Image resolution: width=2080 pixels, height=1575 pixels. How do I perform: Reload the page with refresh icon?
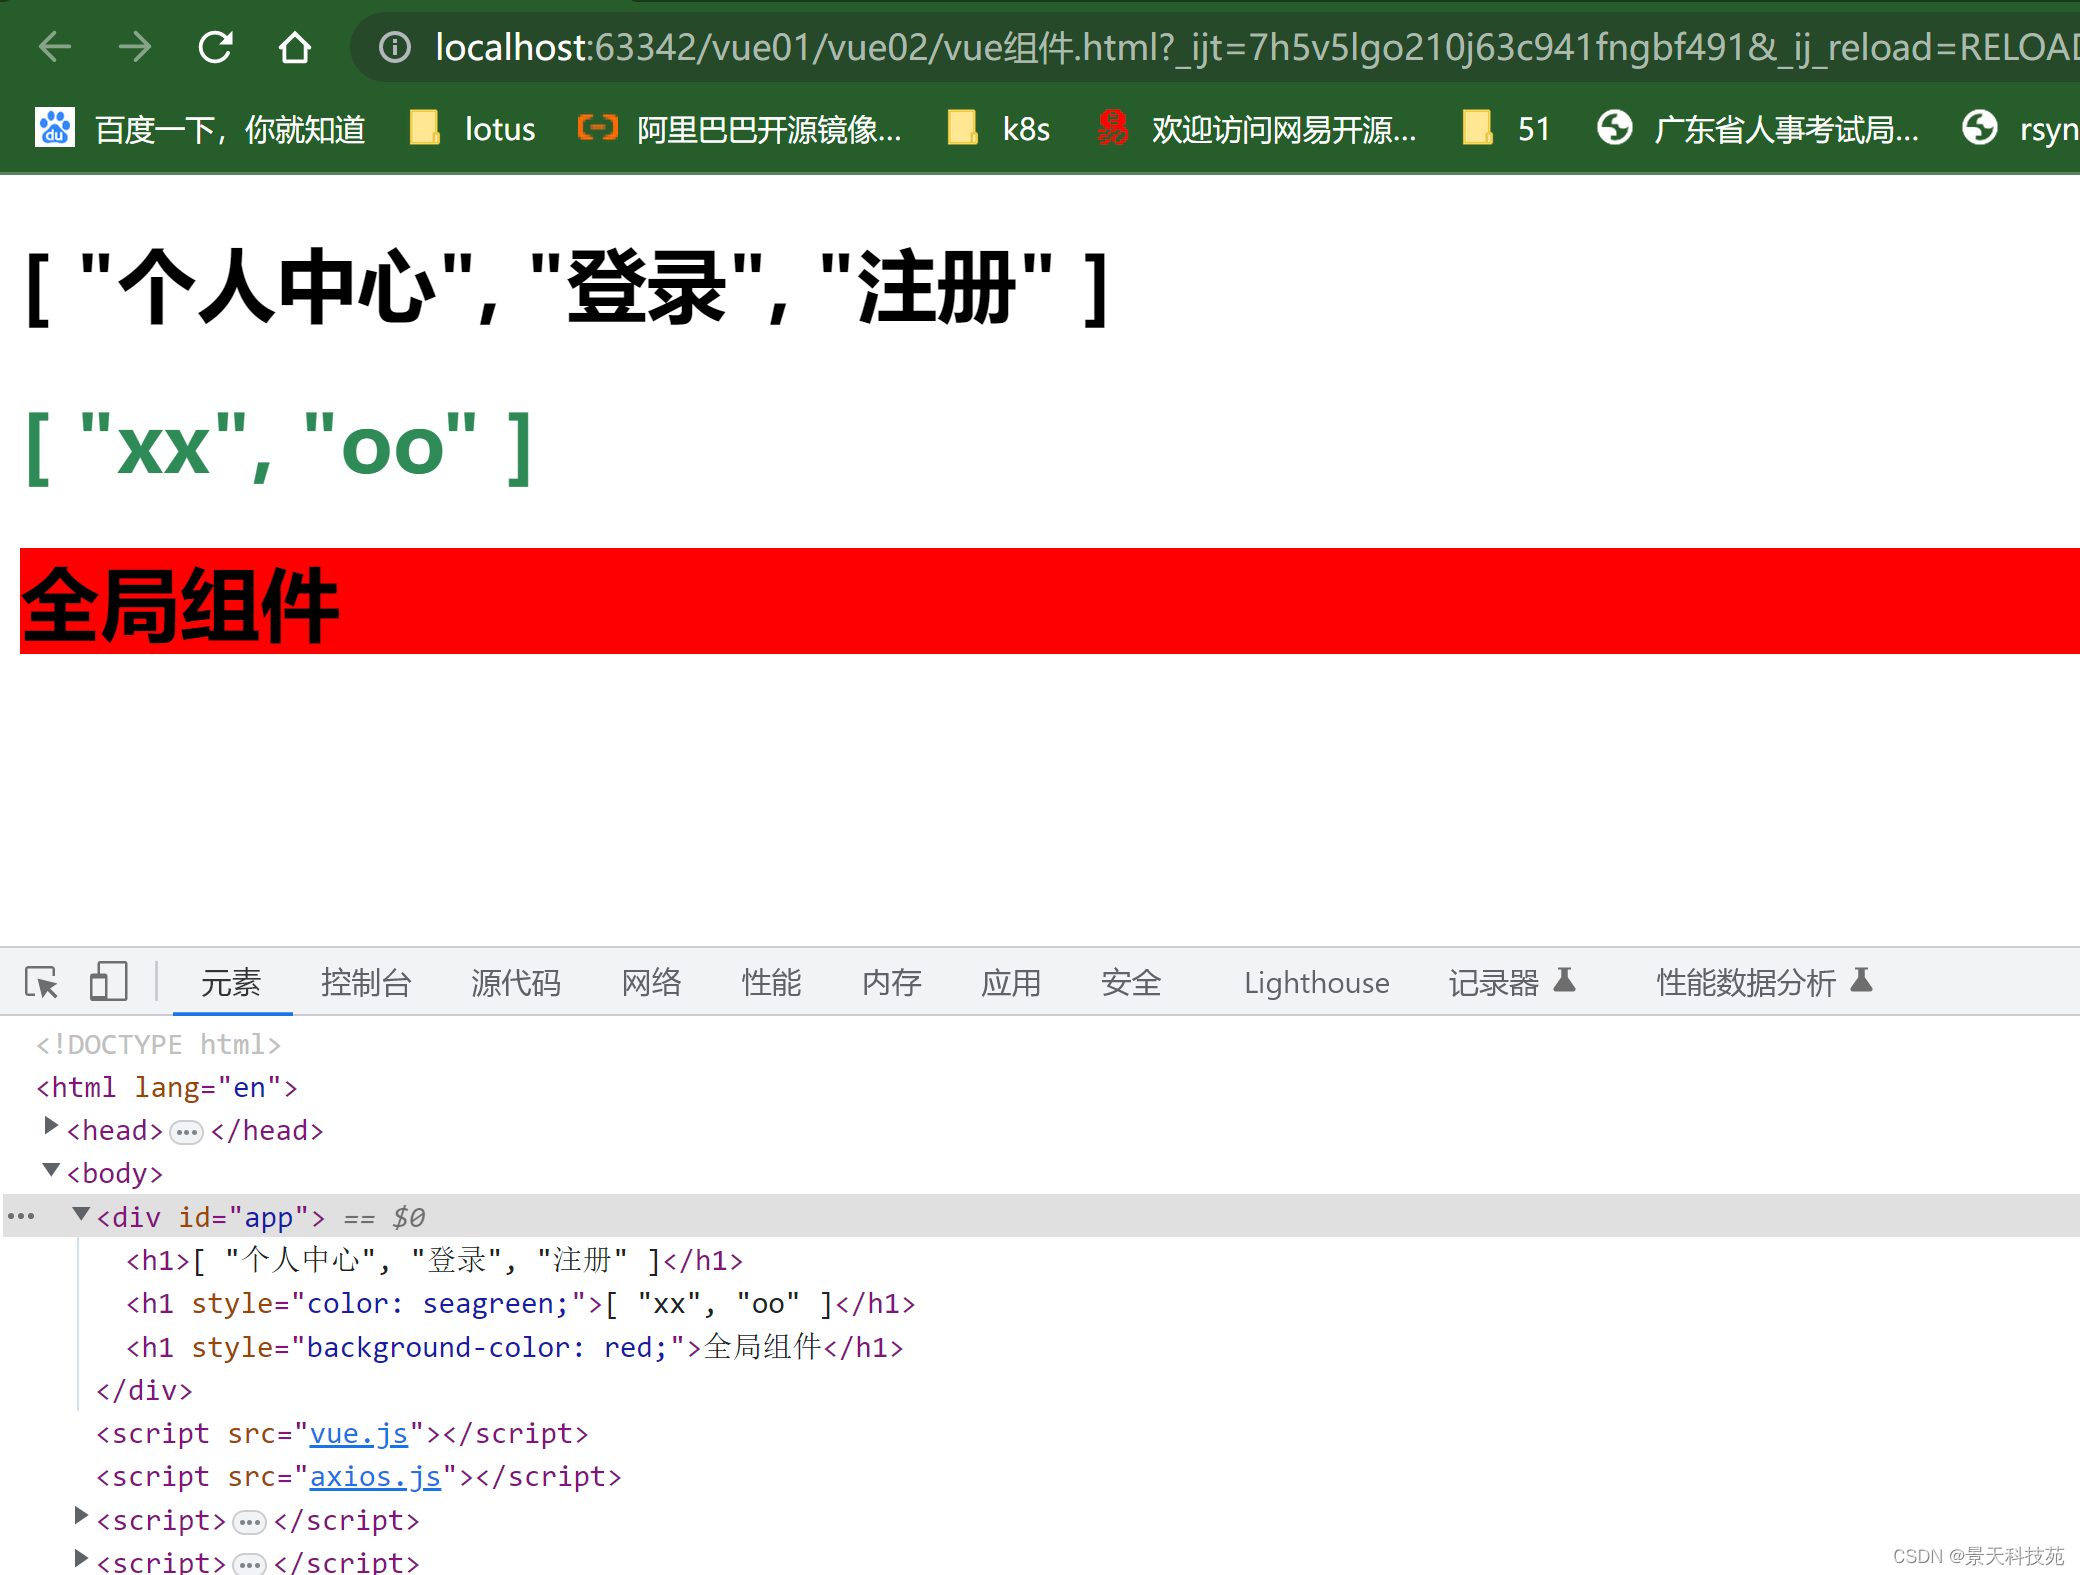(x=215, y=47)
